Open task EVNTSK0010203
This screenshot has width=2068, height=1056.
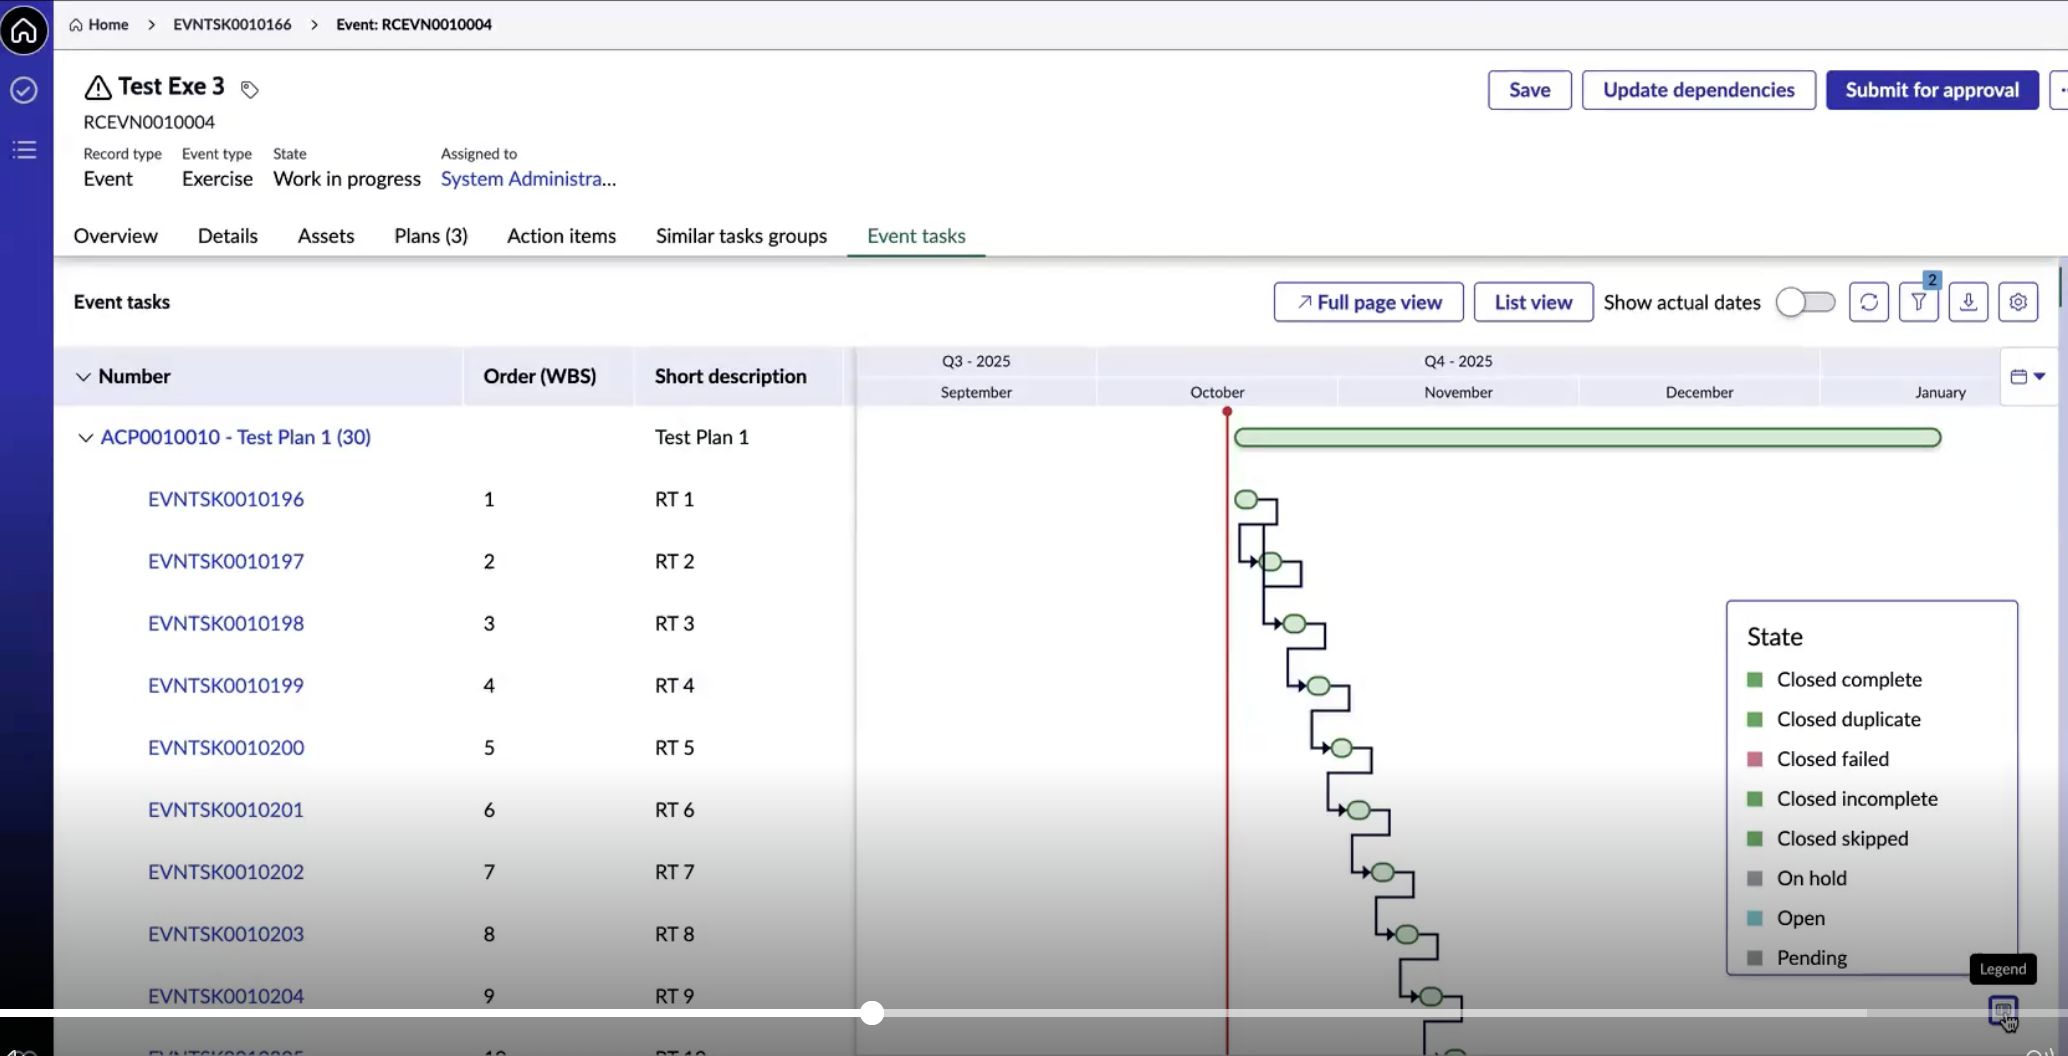[226, 933]
